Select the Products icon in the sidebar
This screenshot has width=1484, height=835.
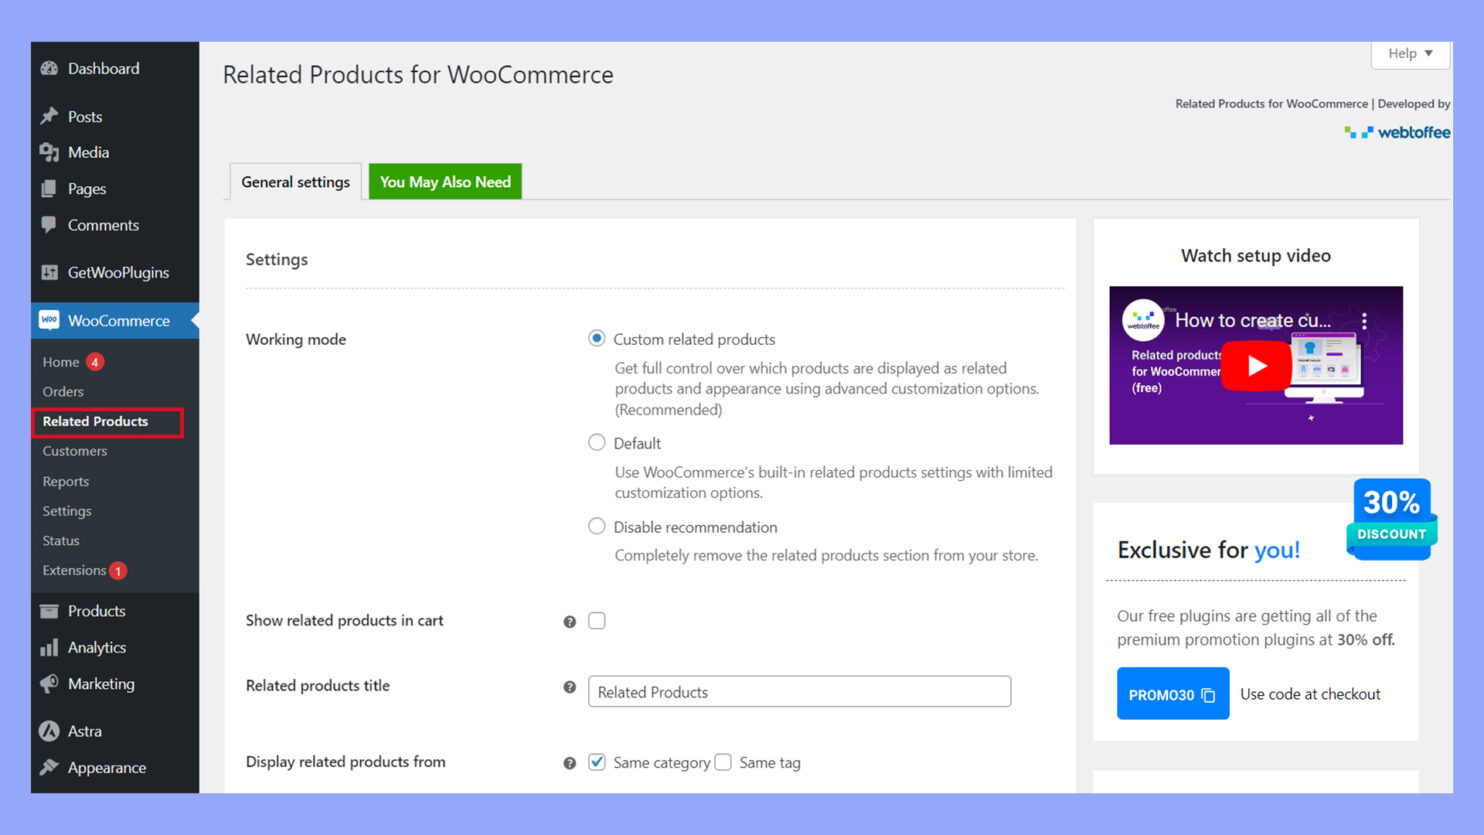pos(49,611)
